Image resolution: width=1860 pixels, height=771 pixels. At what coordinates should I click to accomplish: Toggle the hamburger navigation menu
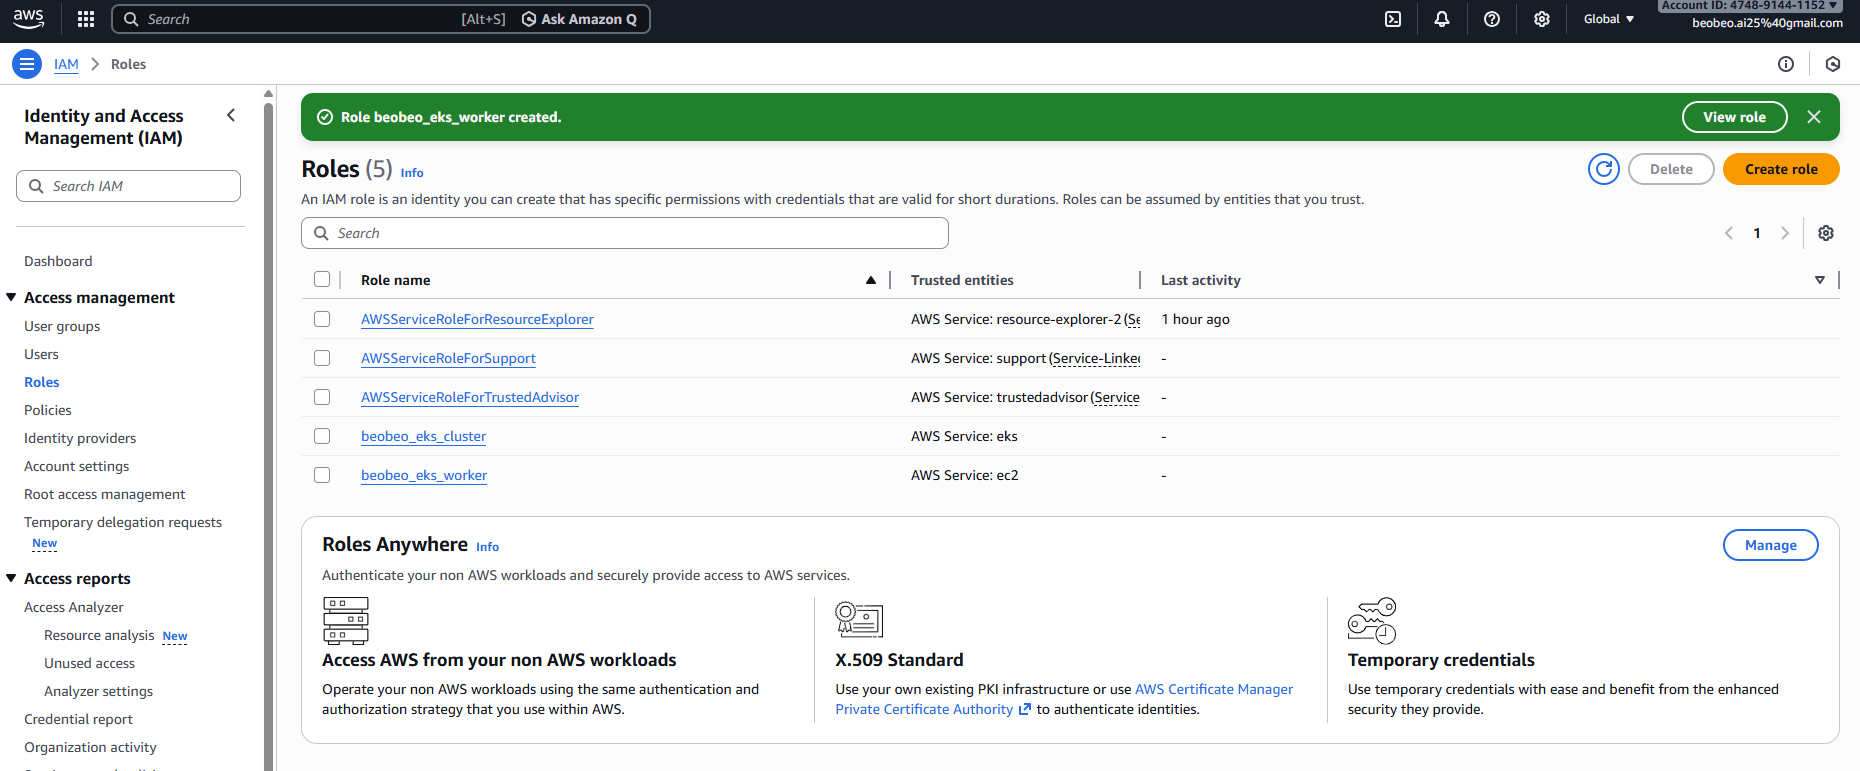point(27,64)
